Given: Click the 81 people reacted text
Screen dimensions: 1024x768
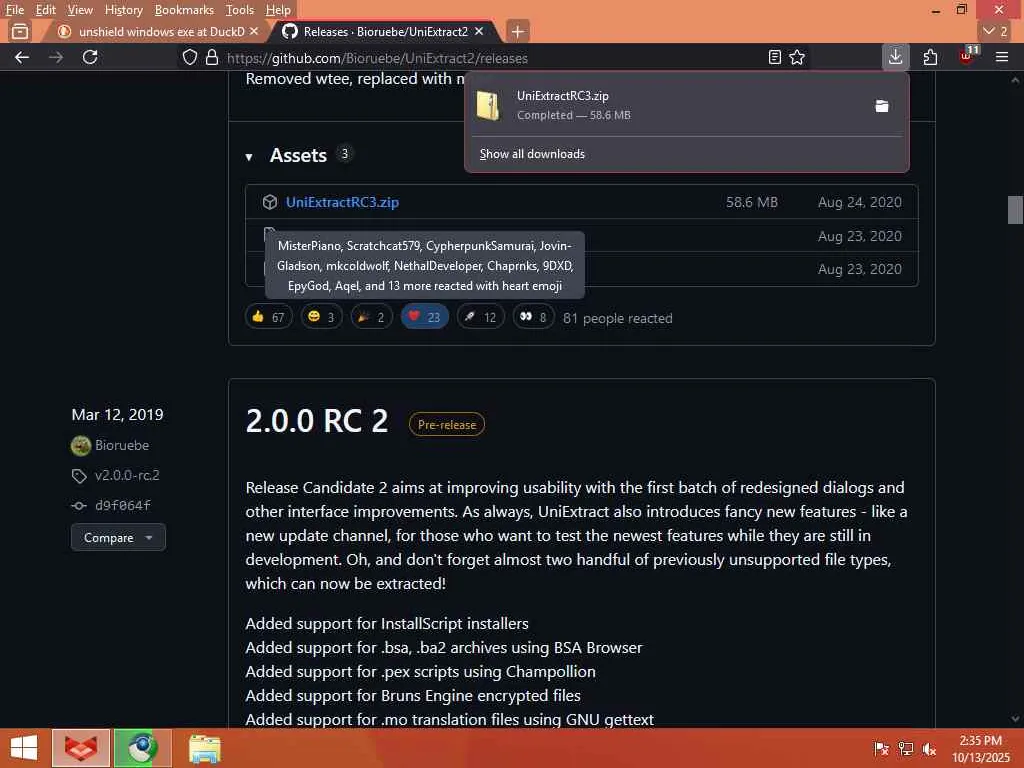Looking at the screenshot, I should point(618,318).
